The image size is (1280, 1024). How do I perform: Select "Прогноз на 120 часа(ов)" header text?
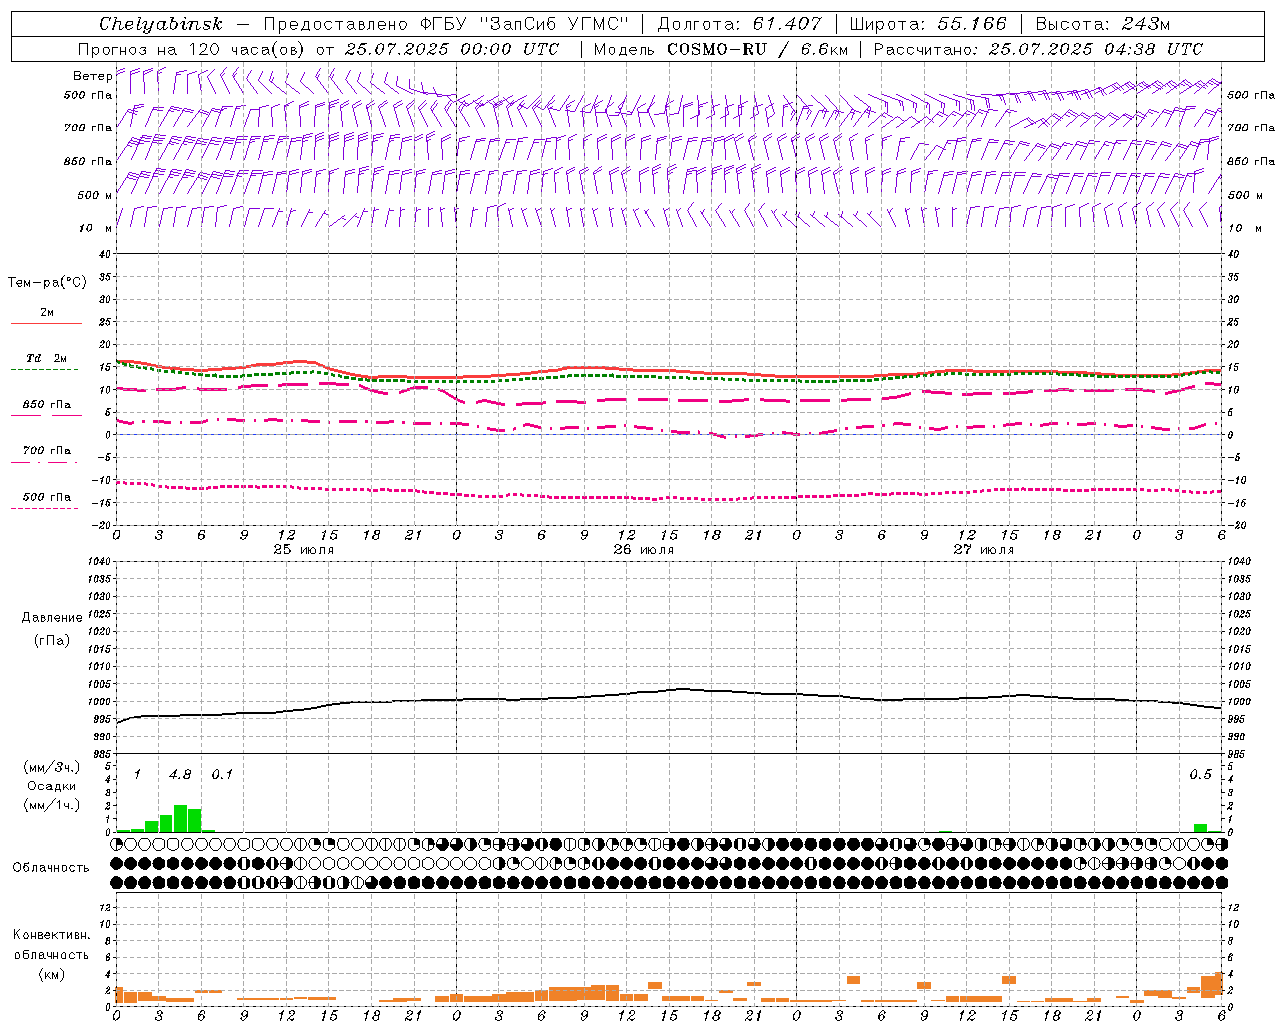192,49
